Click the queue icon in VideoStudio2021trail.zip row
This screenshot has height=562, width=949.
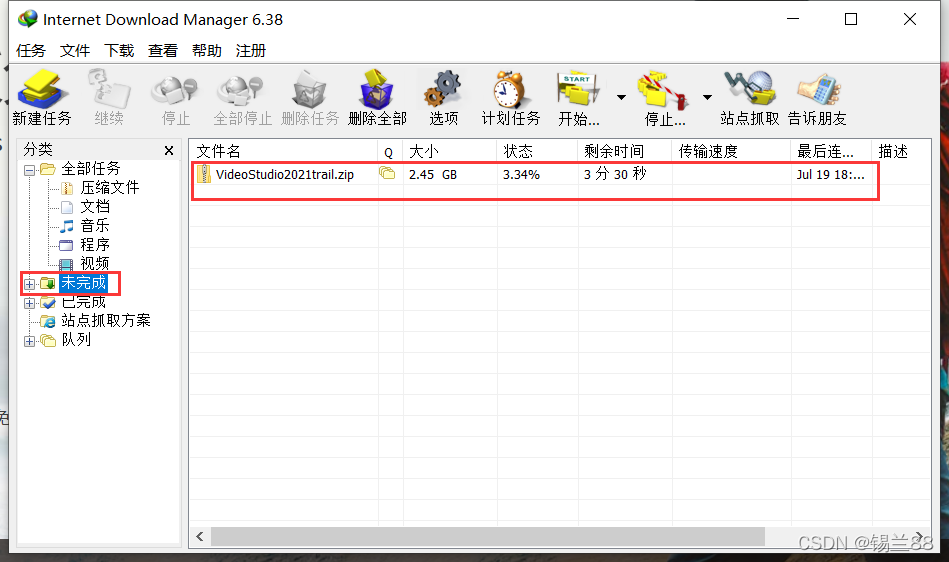(x=387, y=174)
